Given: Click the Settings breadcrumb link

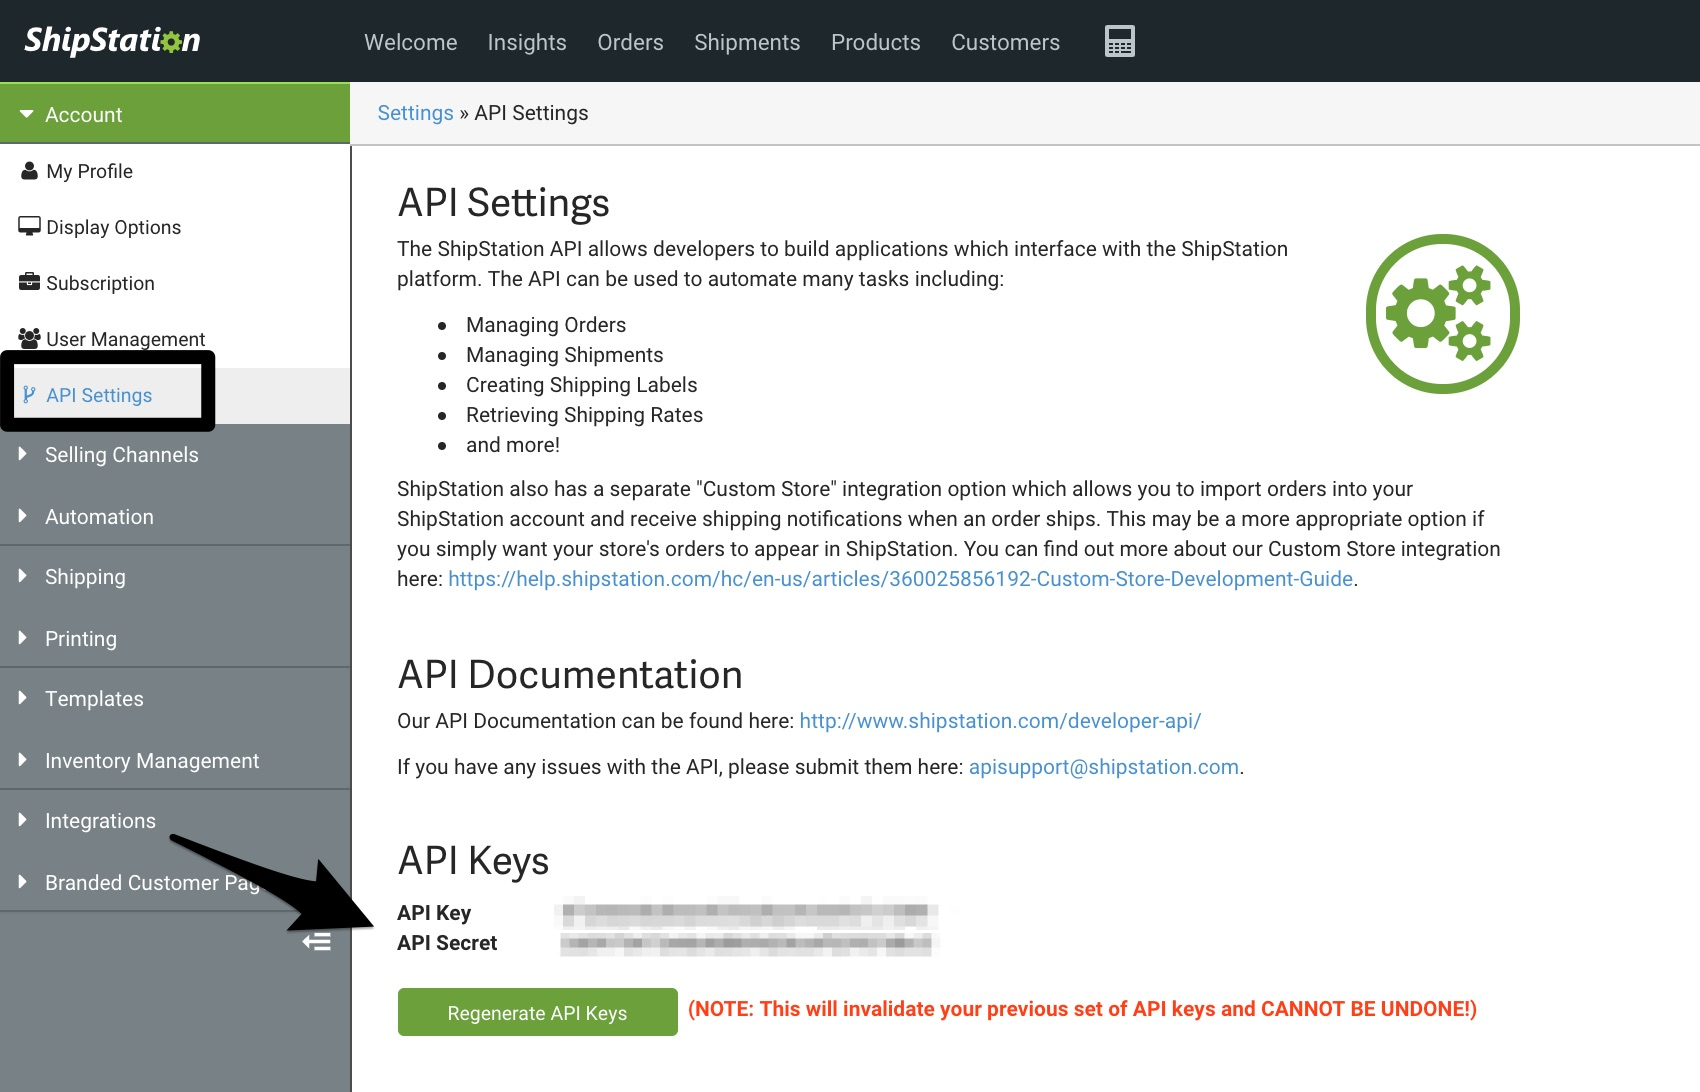Looking at the screenshot, I should tap(415, 113).
